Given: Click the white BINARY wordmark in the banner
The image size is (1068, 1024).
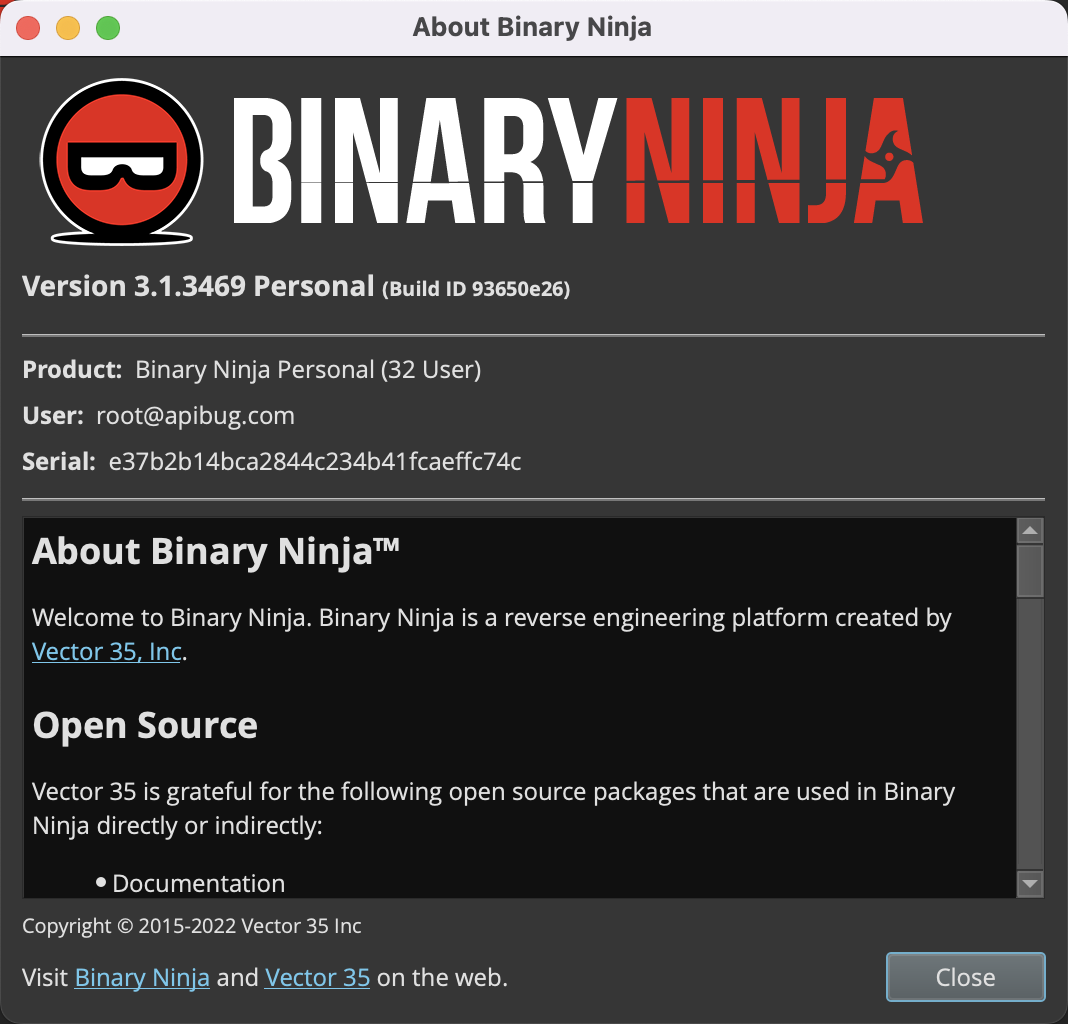Looking at the screenshot, I should click(x=422, y=162).
